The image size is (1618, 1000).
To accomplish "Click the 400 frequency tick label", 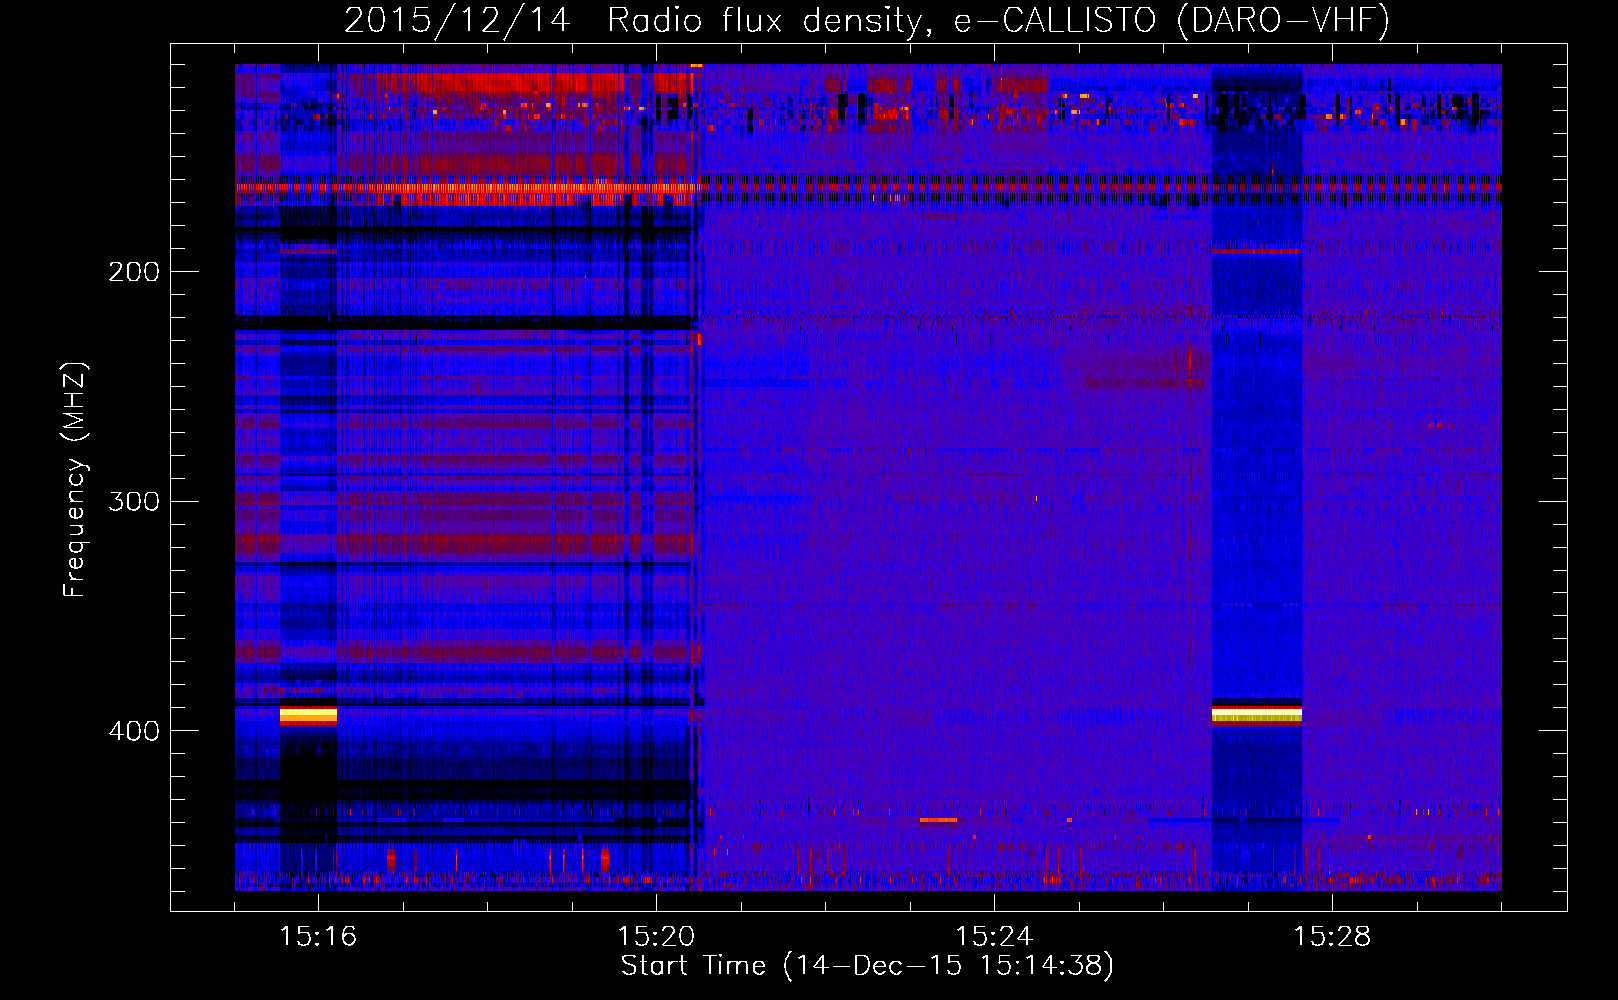I will [x=134, y=731].
